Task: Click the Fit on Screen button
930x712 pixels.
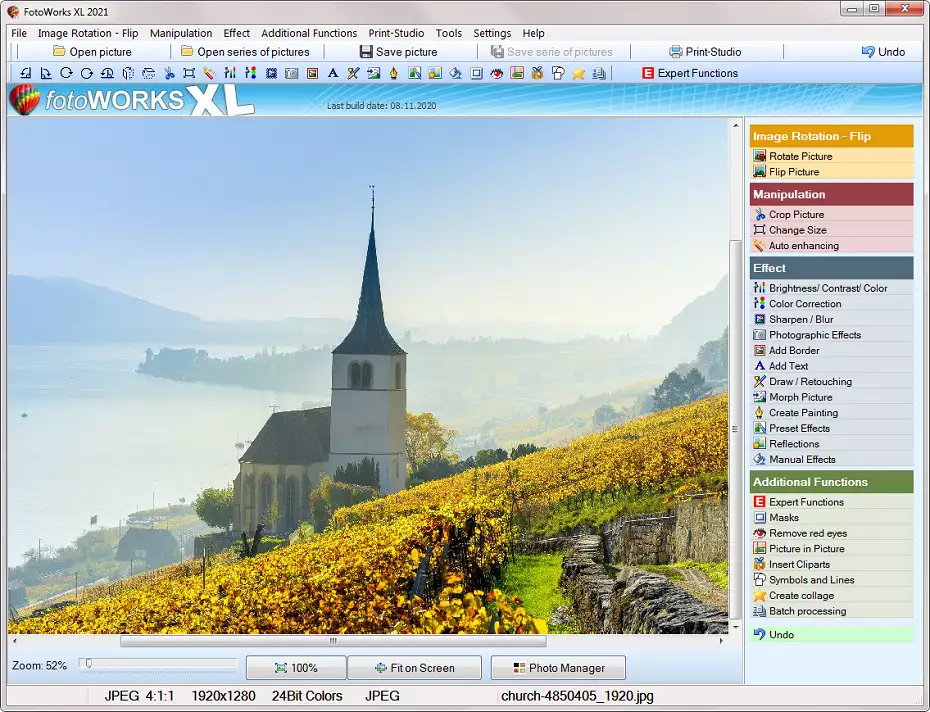Action: tap(415, 668)
